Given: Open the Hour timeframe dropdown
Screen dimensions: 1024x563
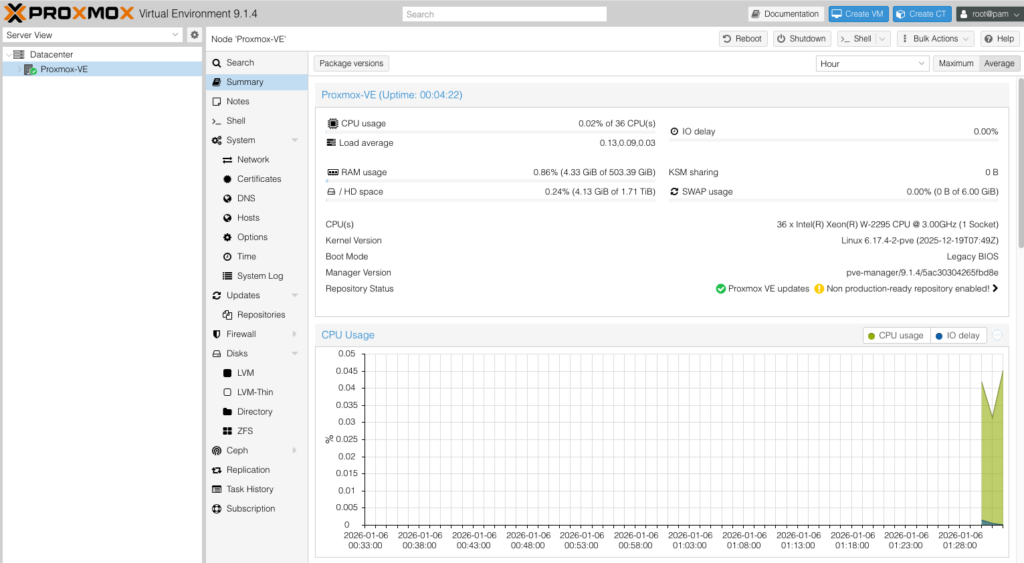Looking at the screenshot, I should tap(872, 63).
